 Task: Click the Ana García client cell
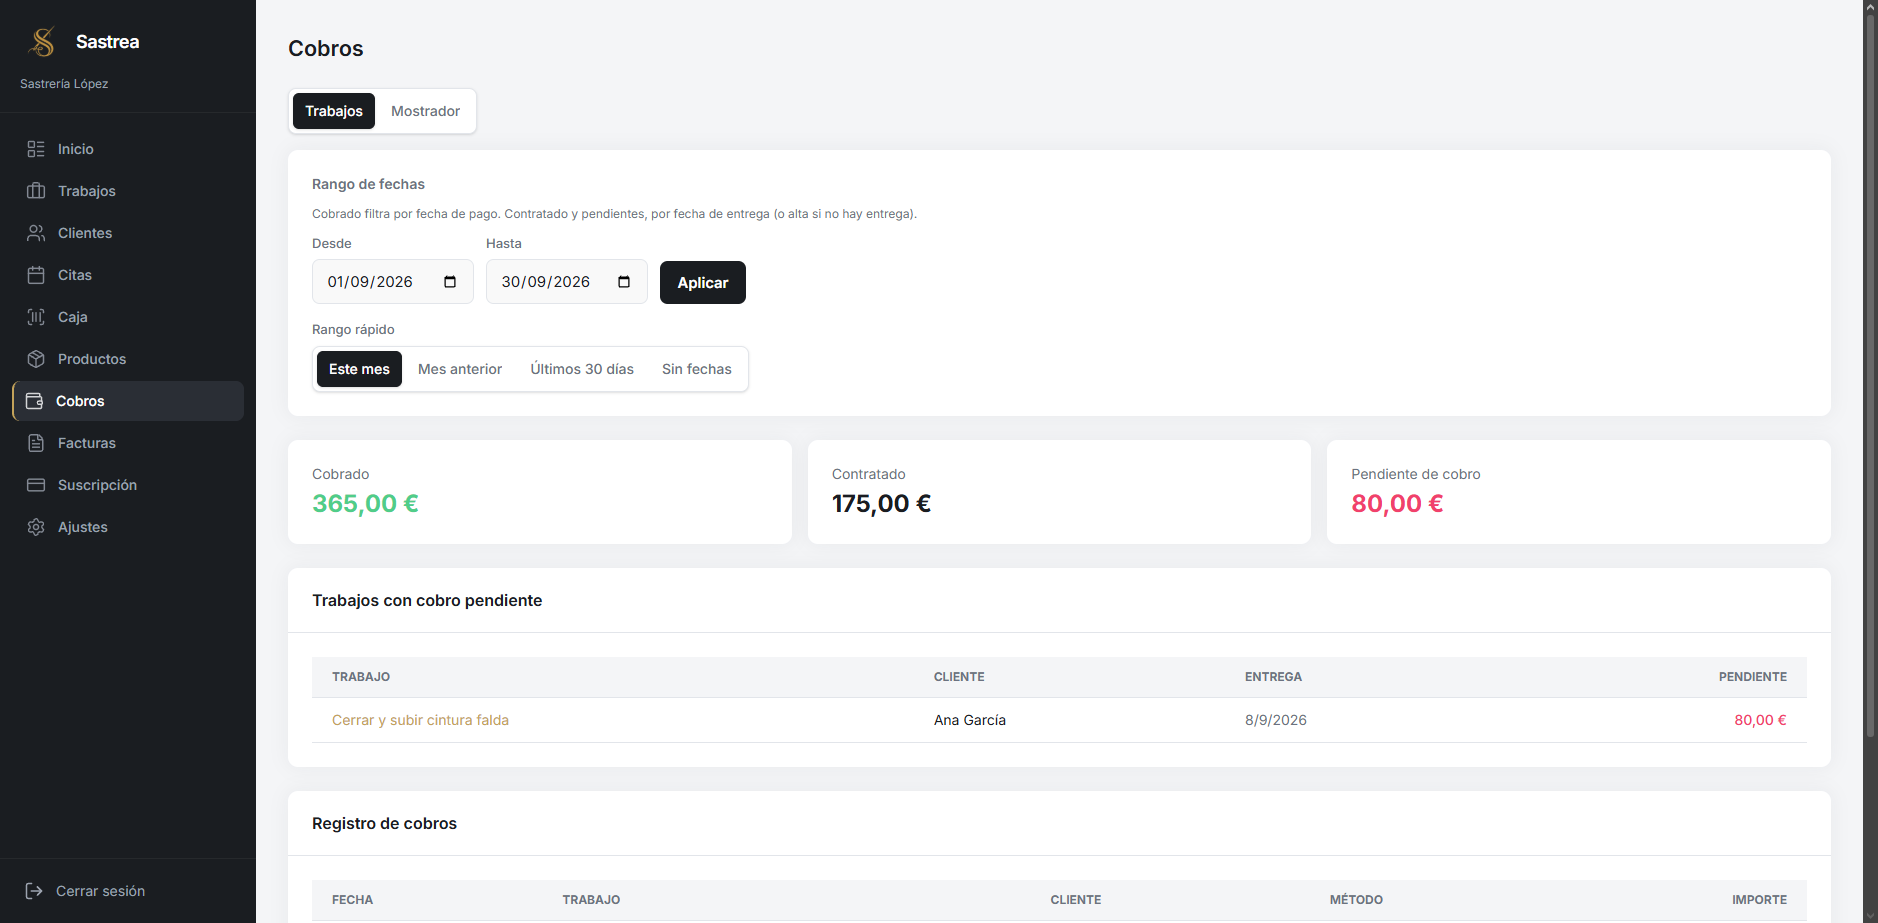(970, 720)
